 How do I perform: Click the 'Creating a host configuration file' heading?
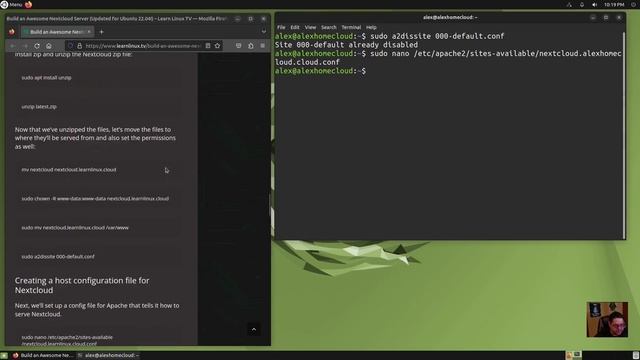point(82,285)
